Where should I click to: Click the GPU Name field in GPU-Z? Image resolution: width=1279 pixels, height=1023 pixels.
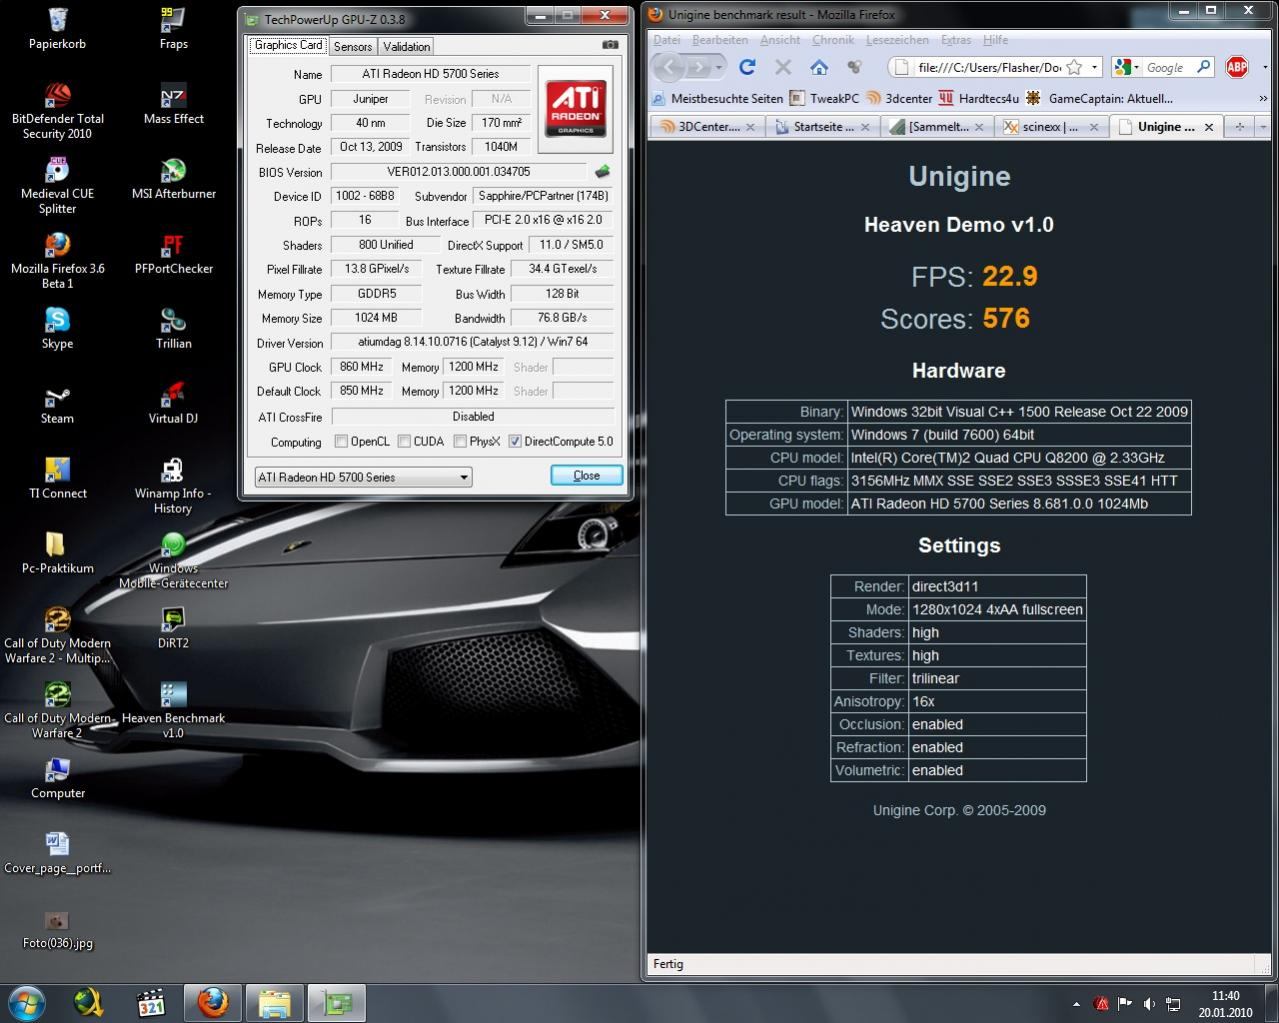tap(430, 74)
